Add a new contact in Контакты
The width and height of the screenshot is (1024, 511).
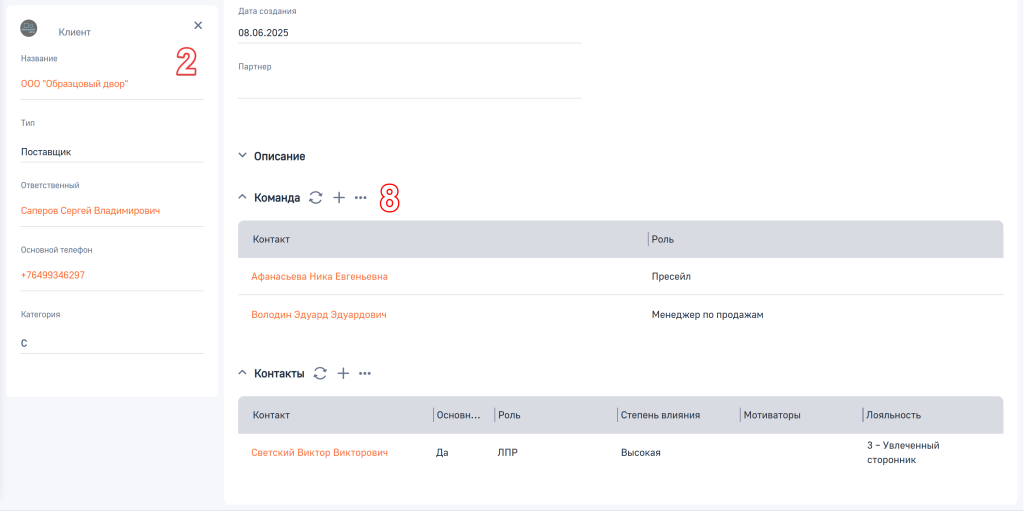343,373
